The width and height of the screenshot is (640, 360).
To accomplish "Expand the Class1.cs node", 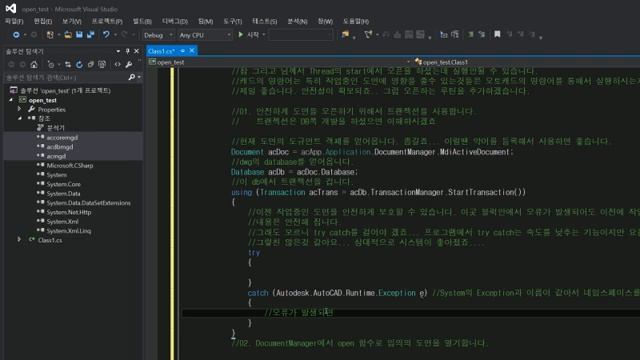I will pos(19,240).
